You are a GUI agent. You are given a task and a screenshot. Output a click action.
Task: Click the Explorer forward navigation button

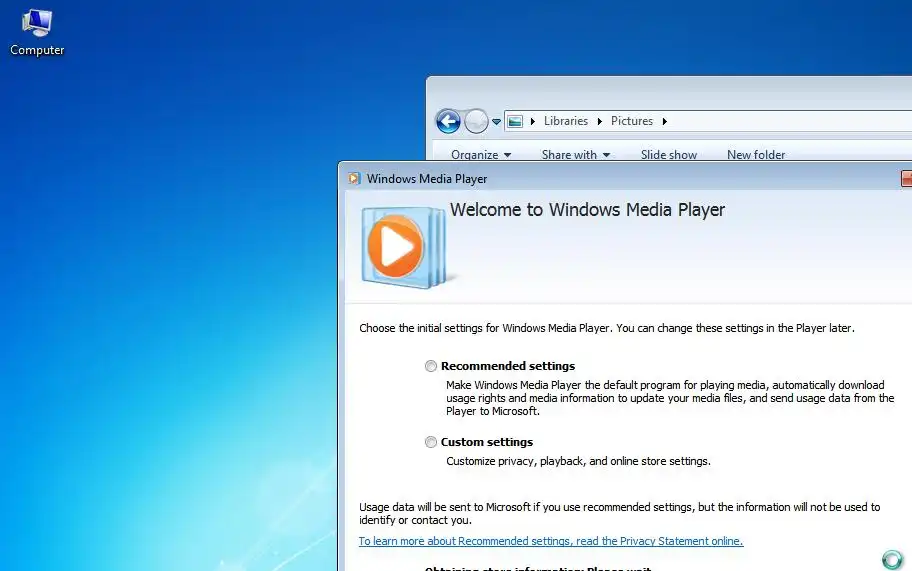point(476,122)
